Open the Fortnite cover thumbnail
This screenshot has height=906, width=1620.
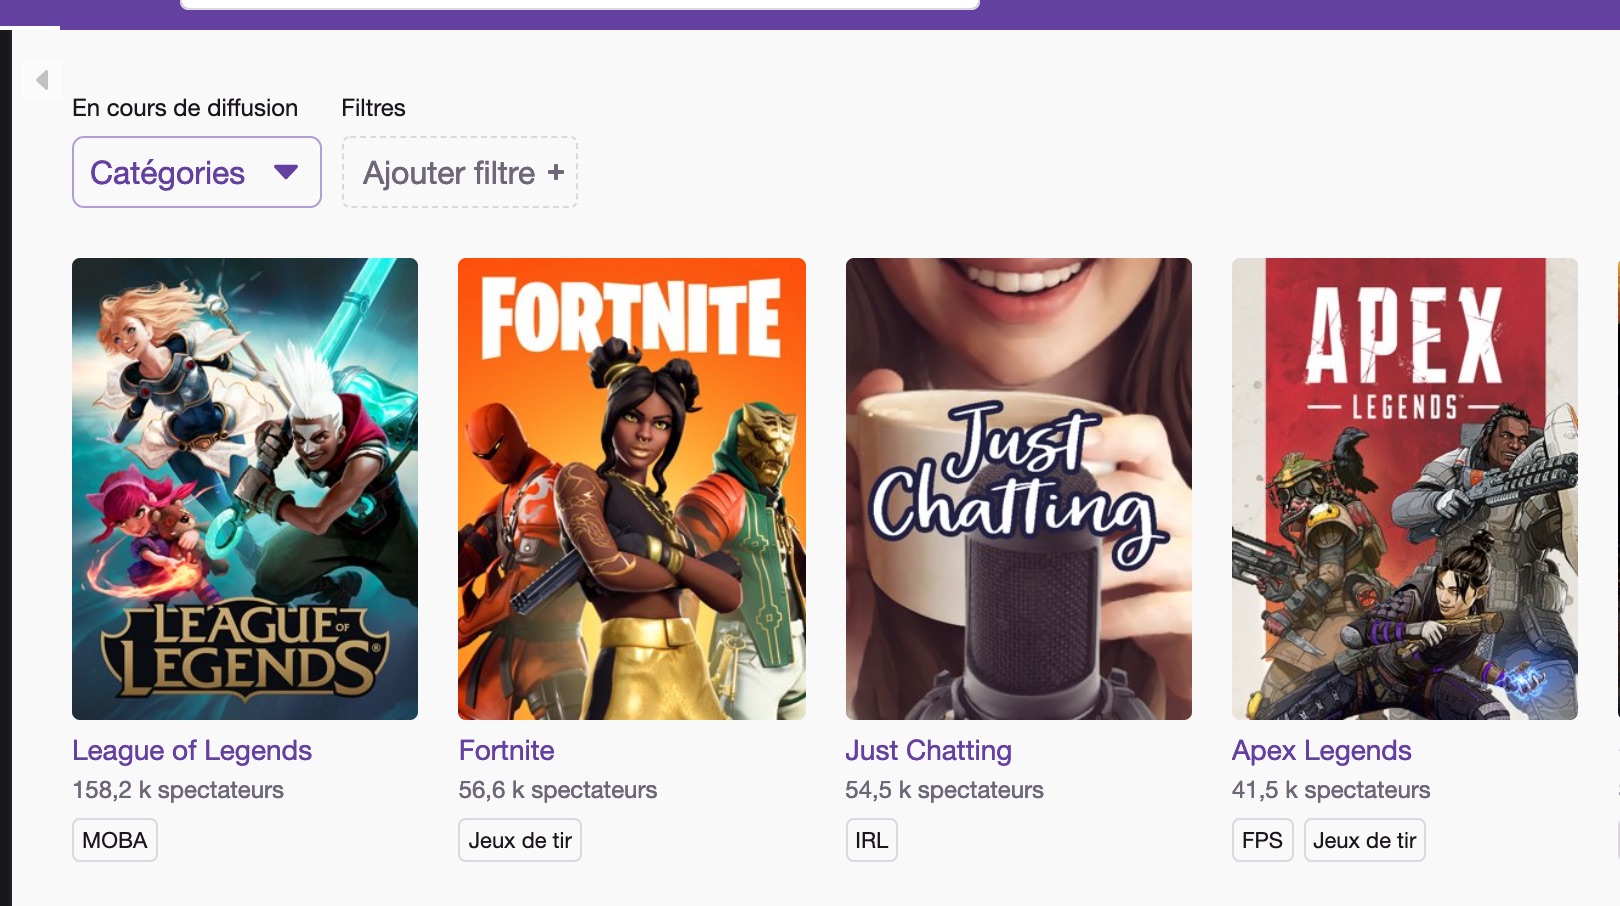pos(632,489)
